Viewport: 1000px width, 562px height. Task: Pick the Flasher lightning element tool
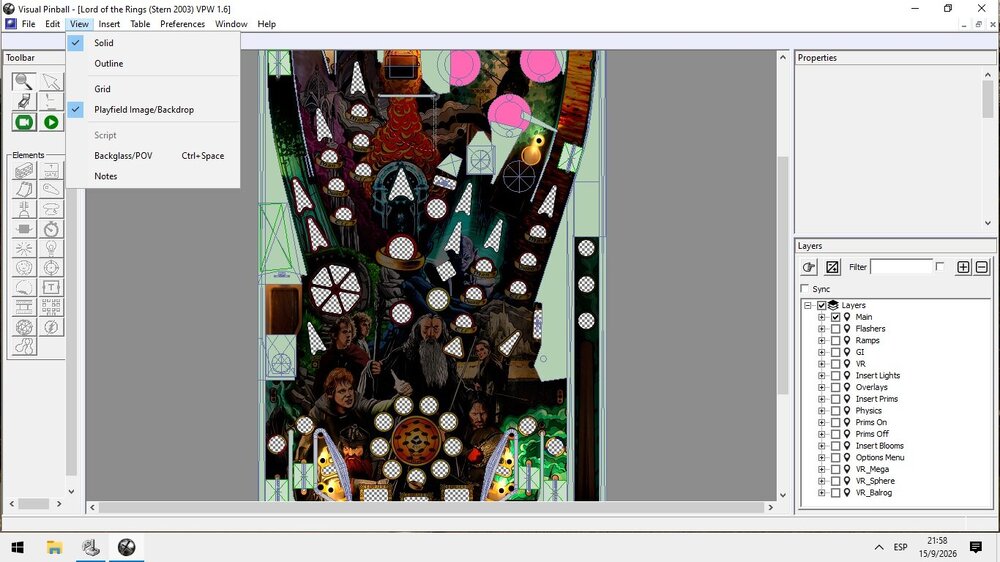tap(51, 327)
